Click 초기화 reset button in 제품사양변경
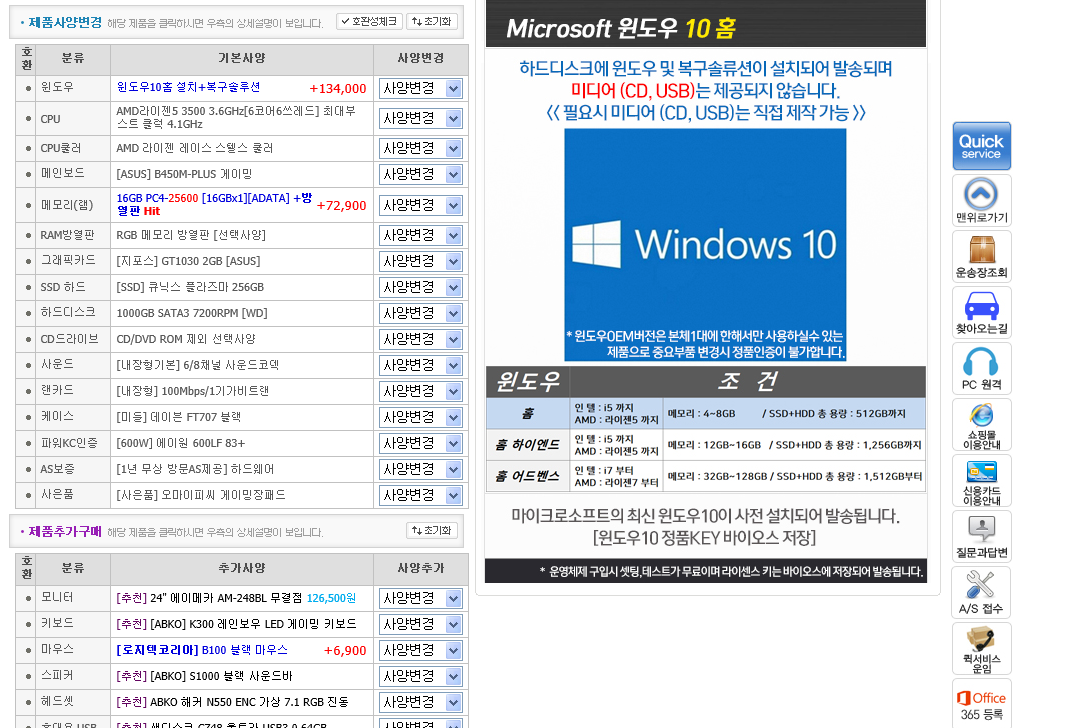Screen dimensions: 1092x728 point(432,22)
